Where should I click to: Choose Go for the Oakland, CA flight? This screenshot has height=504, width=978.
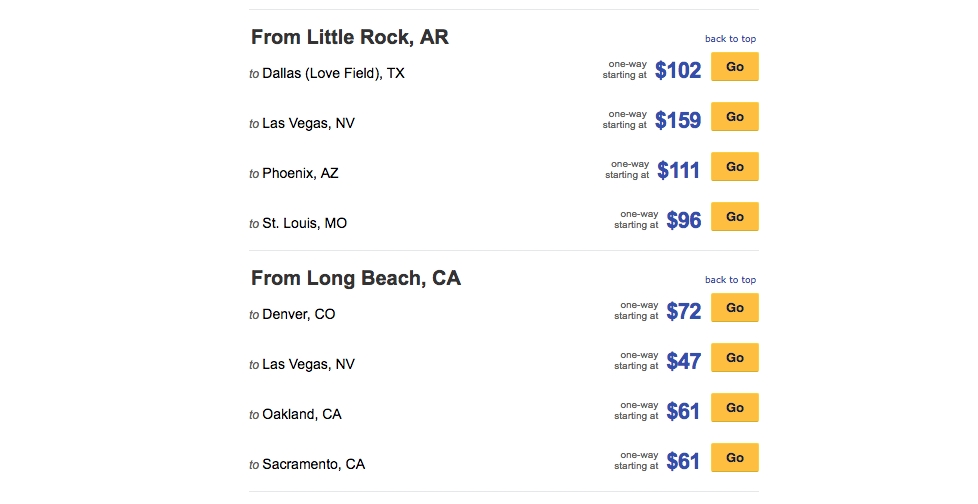pos(734,408)
